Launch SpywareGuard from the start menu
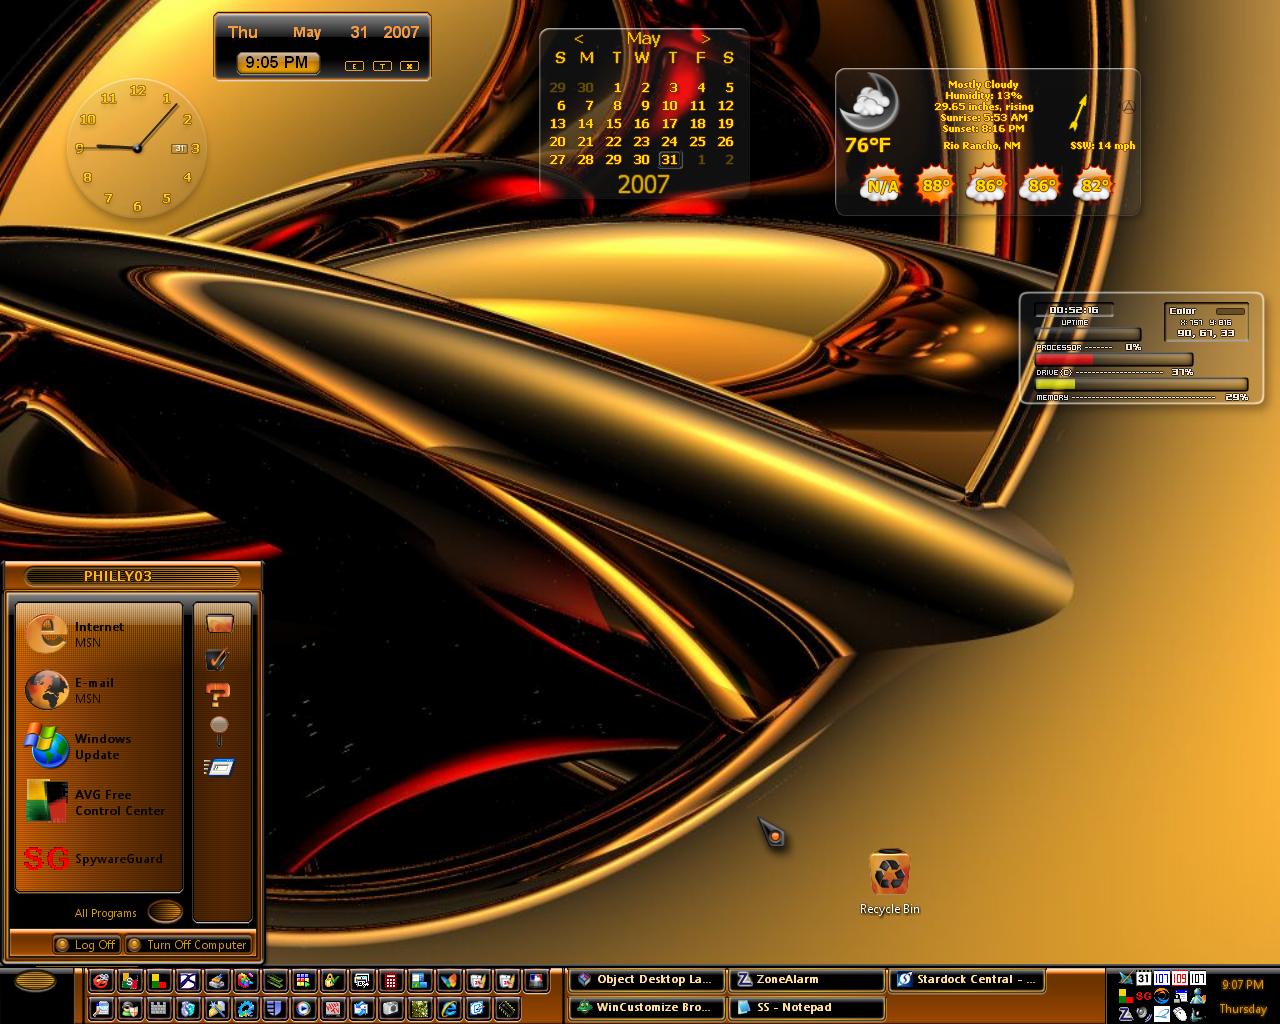The image size is (1280, 1024). pyautogui.click(x=98, y=858)
